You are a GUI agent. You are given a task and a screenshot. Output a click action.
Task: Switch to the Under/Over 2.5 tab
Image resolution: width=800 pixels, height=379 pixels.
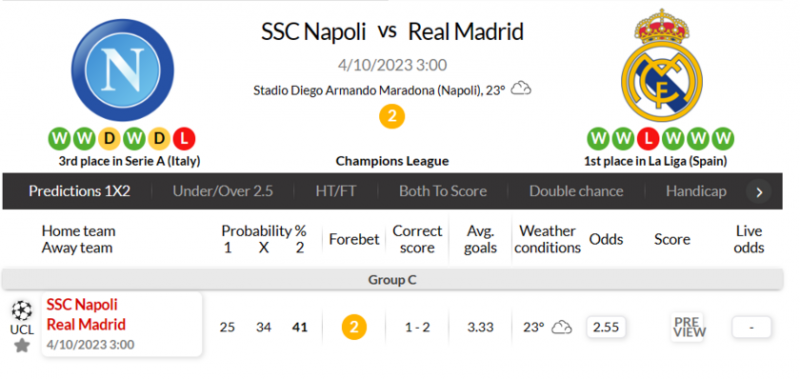(x=222, y=191)
